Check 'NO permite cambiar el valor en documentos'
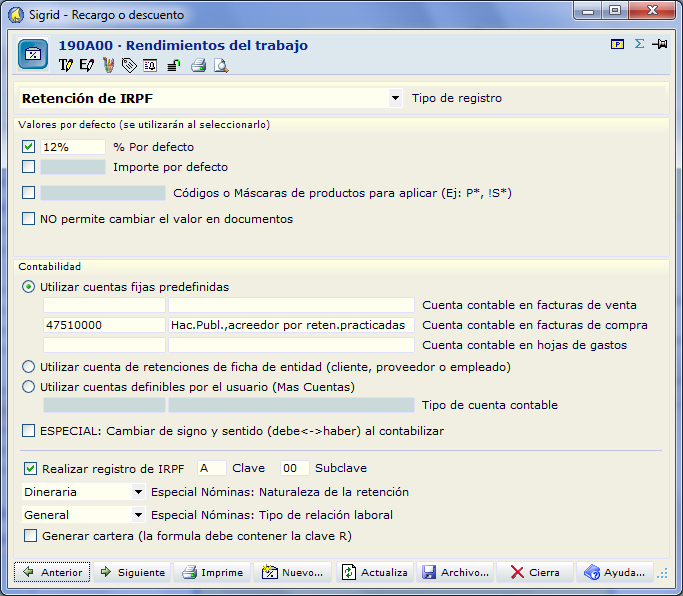 click(28, 219)
